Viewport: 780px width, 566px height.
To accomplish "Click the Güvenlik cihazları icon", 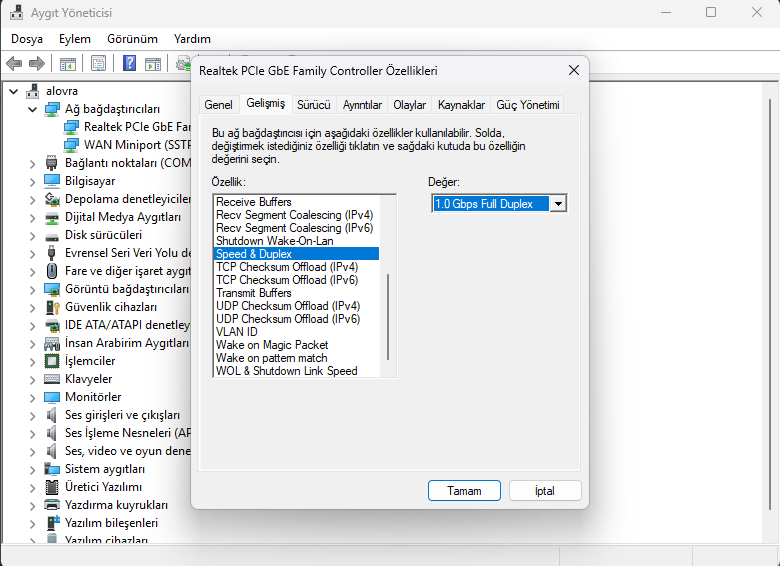I will coord(52,307).
